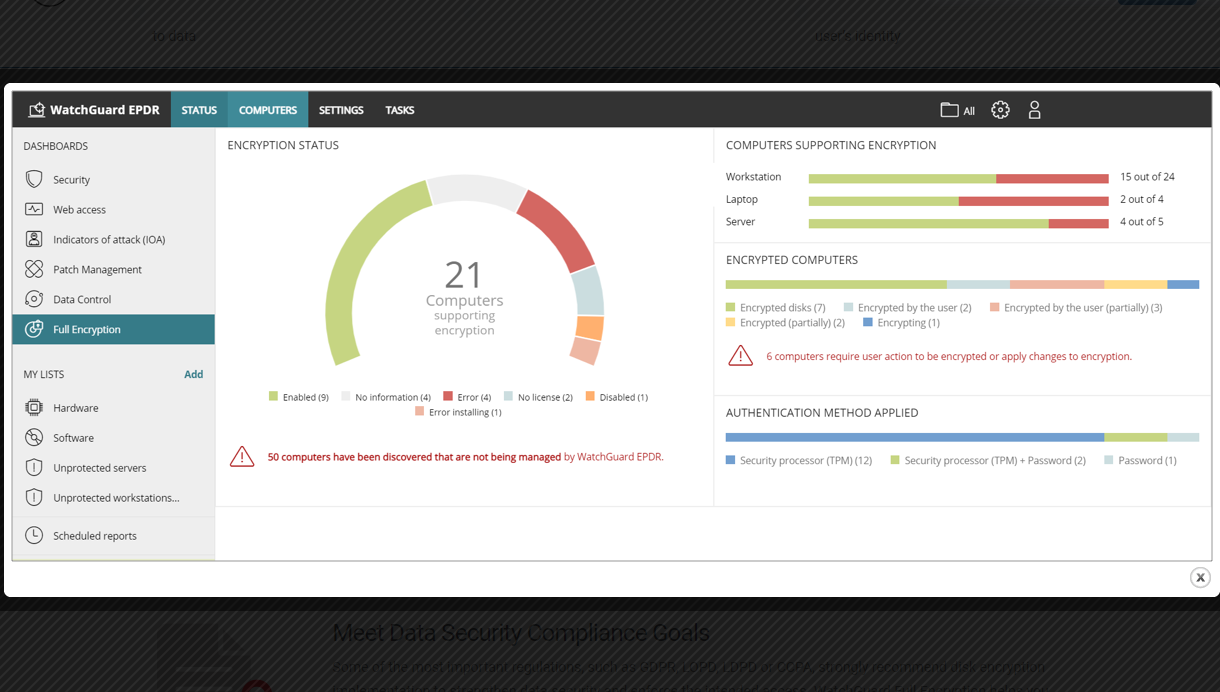Click the Web access monitor icon

34,209
